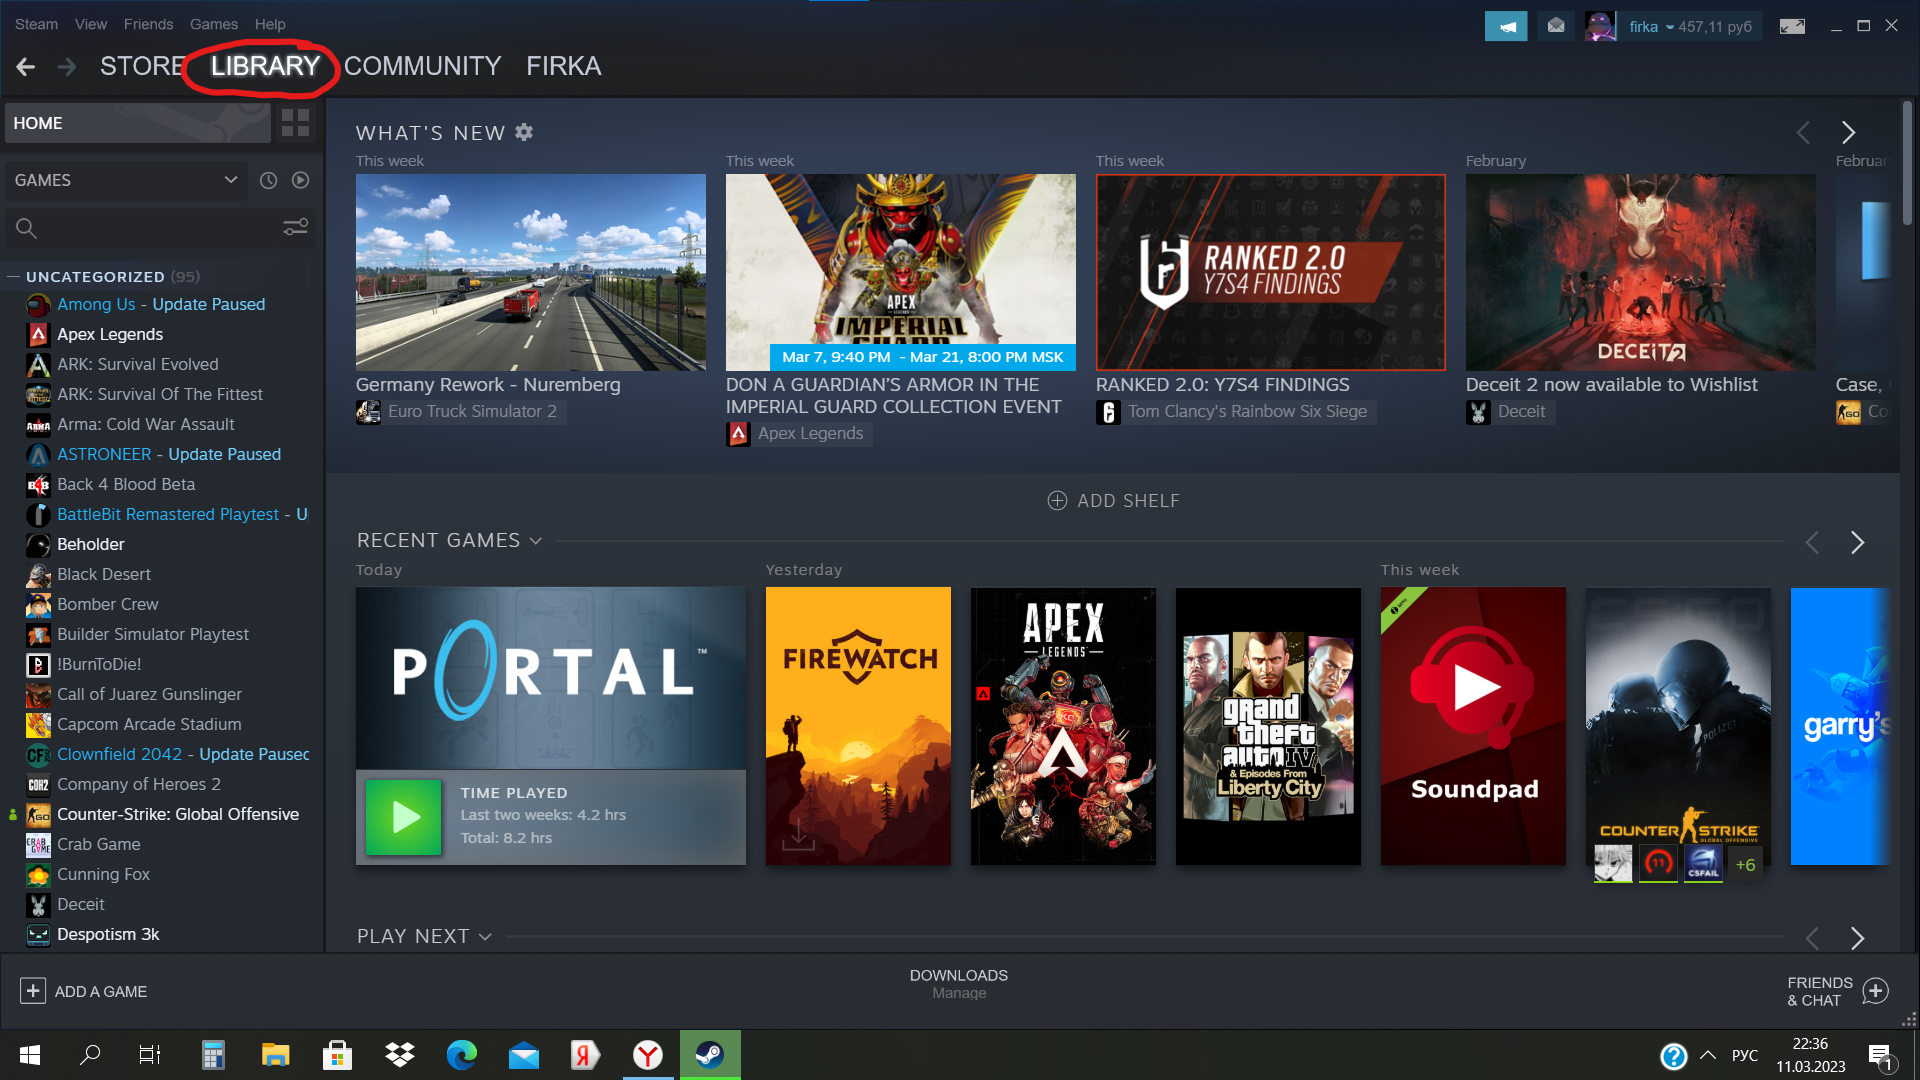Open the Recent Games shelf dropdown
The width and height of the screenshot is (1920, 1080).
coord(536,541)
